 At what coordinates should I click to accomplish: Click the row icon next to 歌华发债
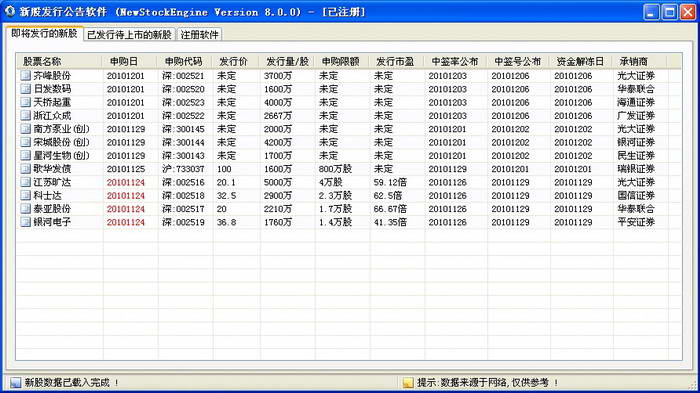(x=25, y=169)
